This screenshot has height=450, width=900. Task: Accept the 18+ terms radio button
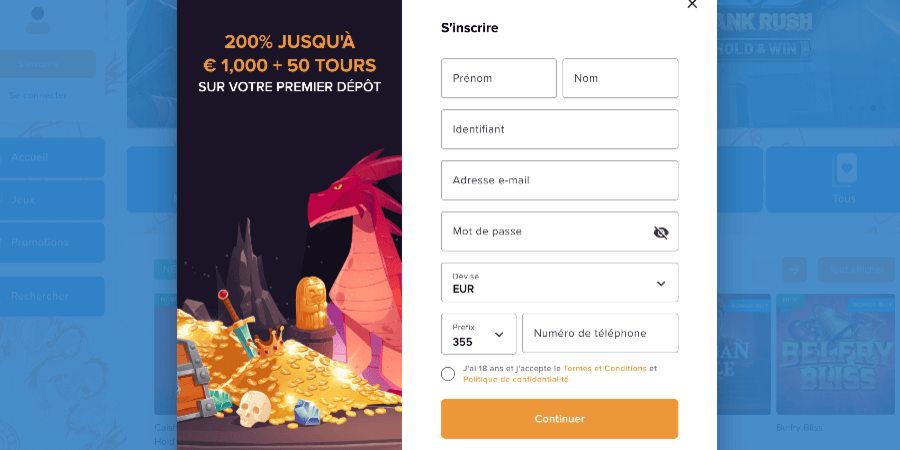pyautogui.click(x=447, y=374)
